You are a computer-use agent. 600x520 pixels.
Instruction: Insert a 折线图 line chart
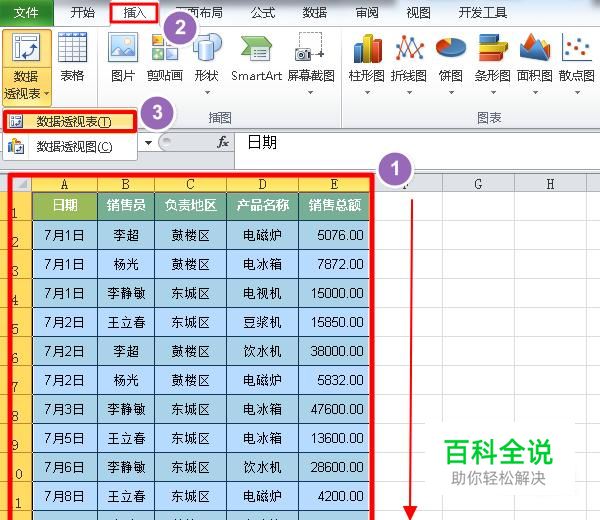409,48
